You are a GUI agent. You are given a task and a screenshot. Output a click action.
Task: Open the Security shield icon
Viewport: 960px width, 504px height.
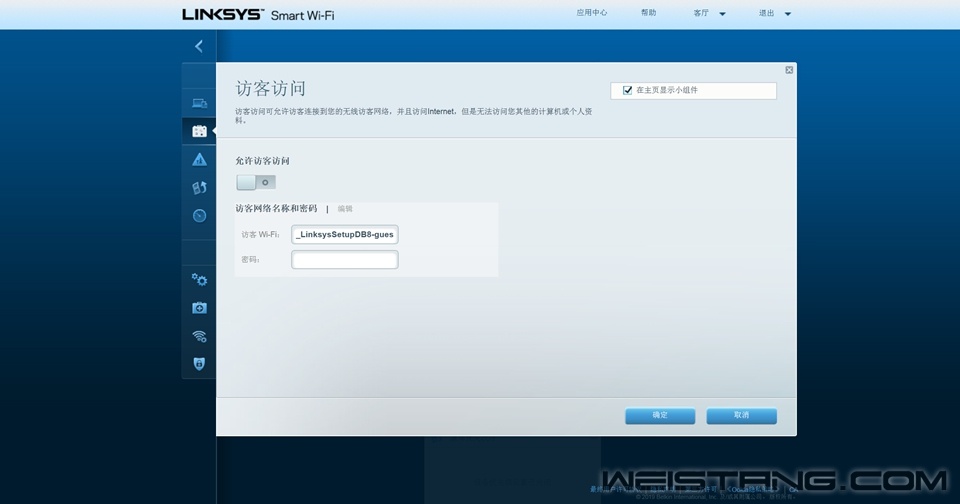pyautogui.click(x=199, y=364)
